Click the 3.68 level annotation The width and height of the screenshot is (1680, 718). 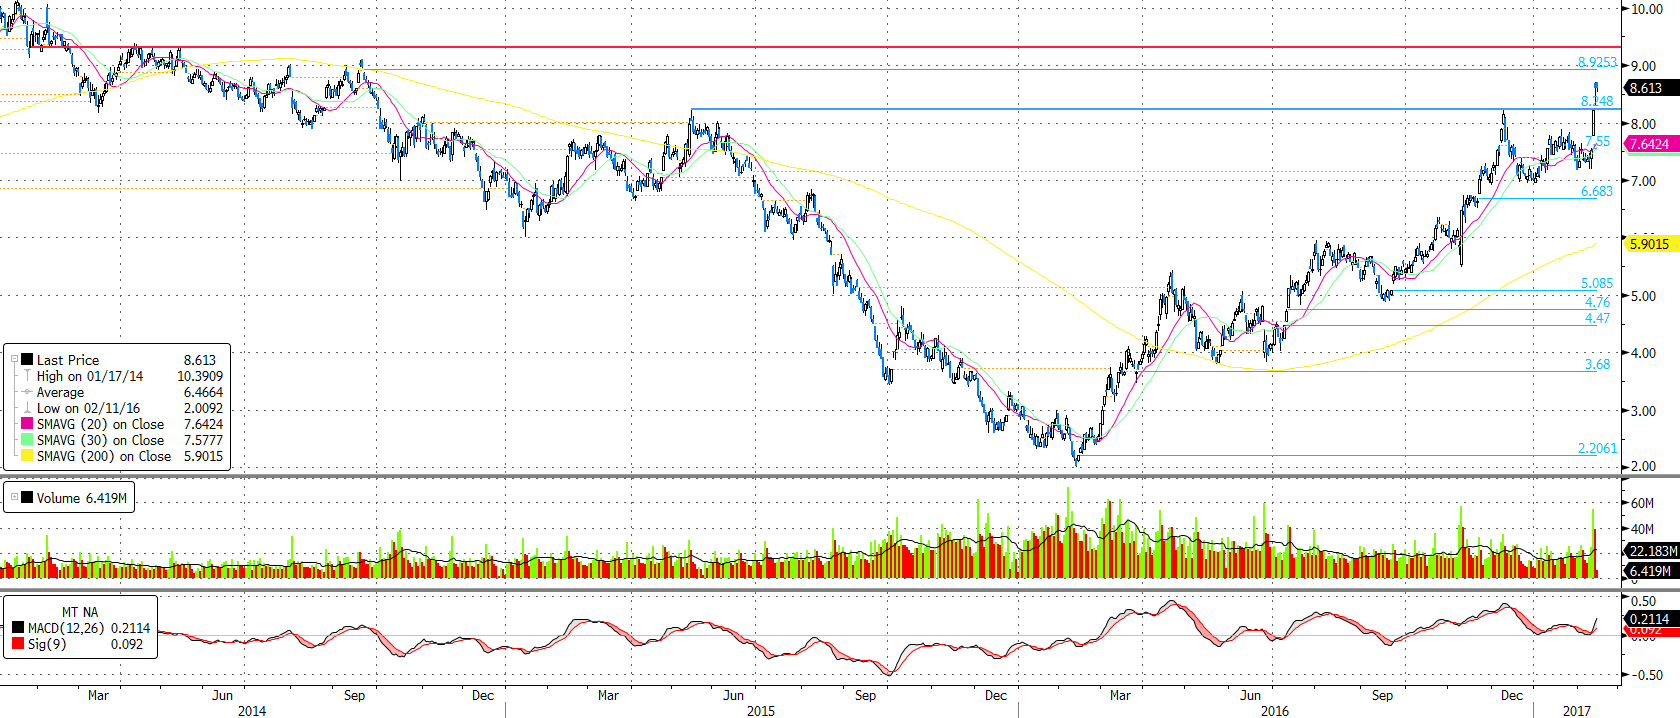[1598, 364]
